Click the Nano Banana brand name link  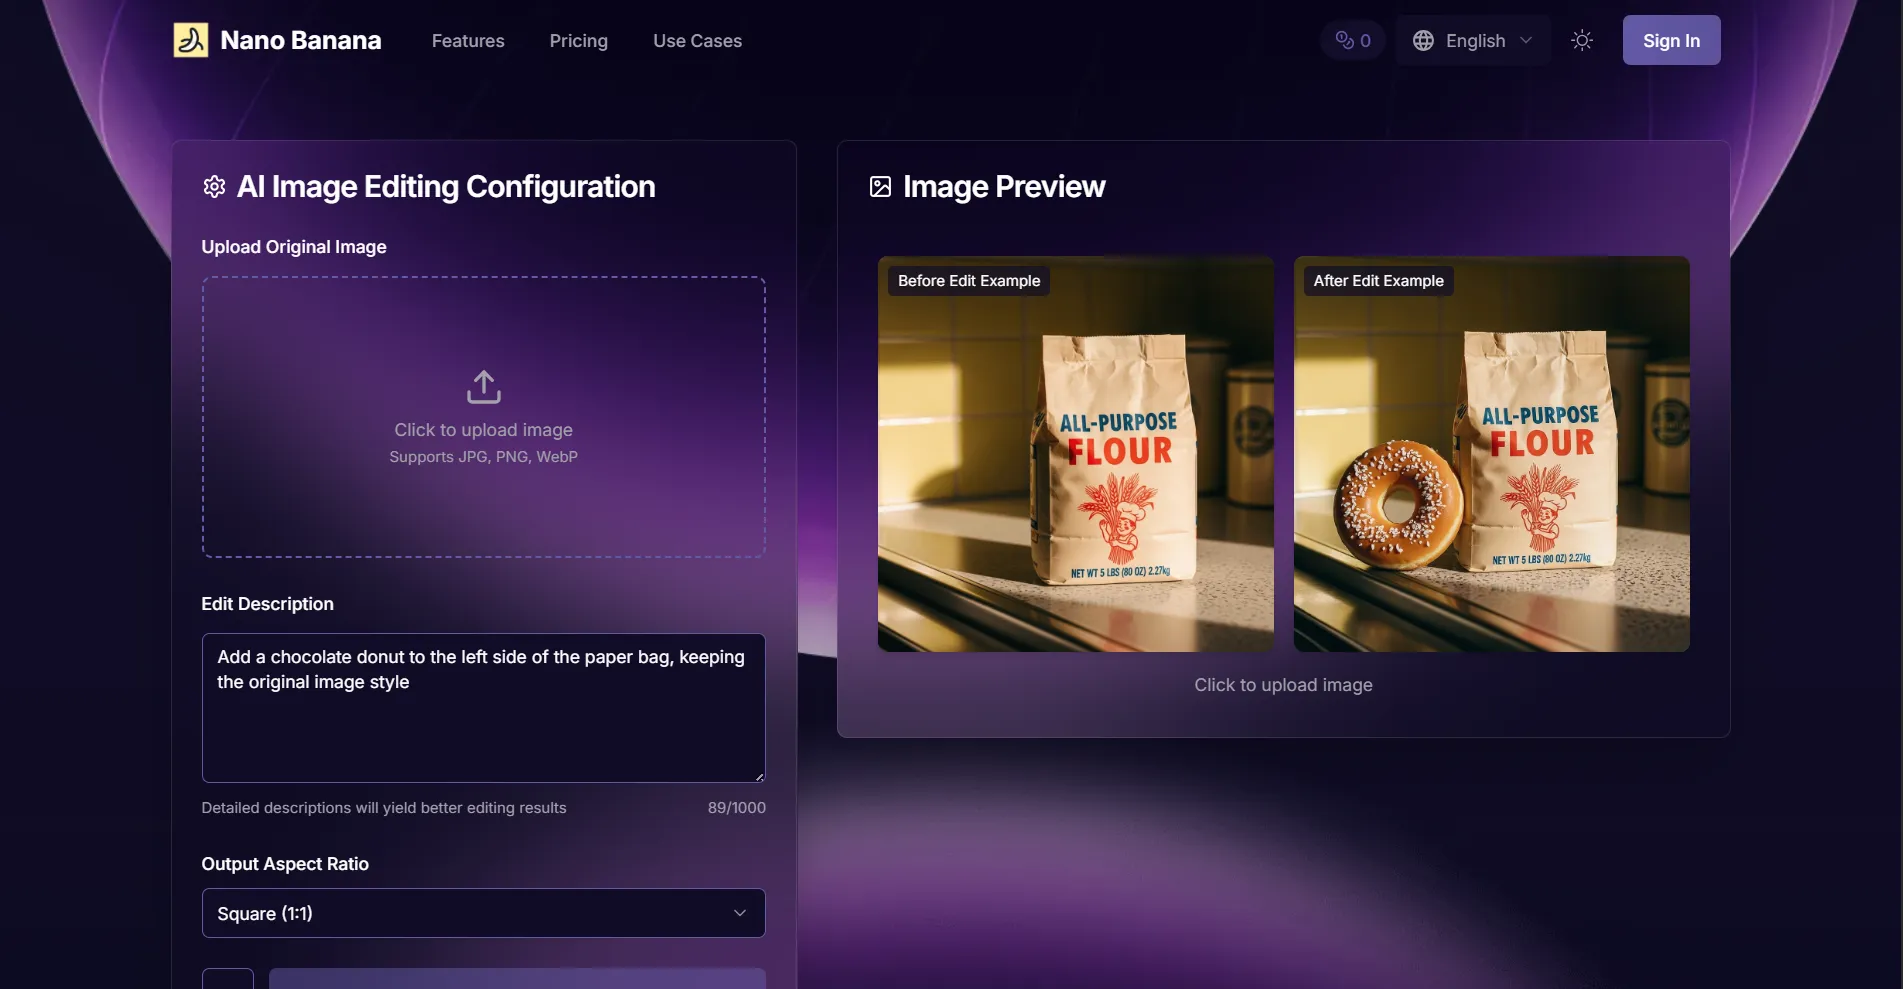[x=301, y=40]
